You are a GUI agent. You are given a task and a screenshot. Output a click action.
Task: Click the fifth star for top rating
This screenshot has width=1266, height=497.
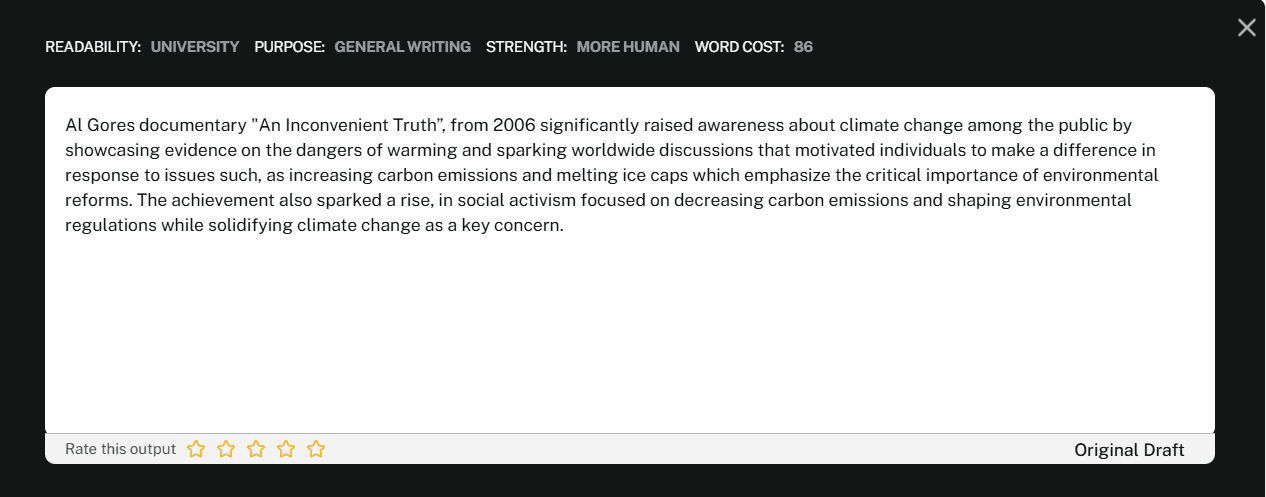316,450
